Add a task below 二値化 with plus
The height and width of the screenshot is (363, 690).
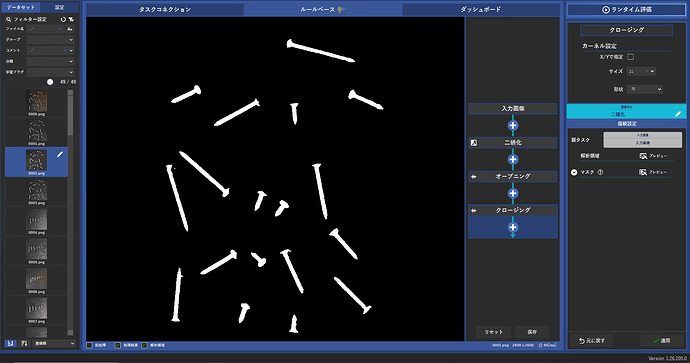click(x=513, y=159)
